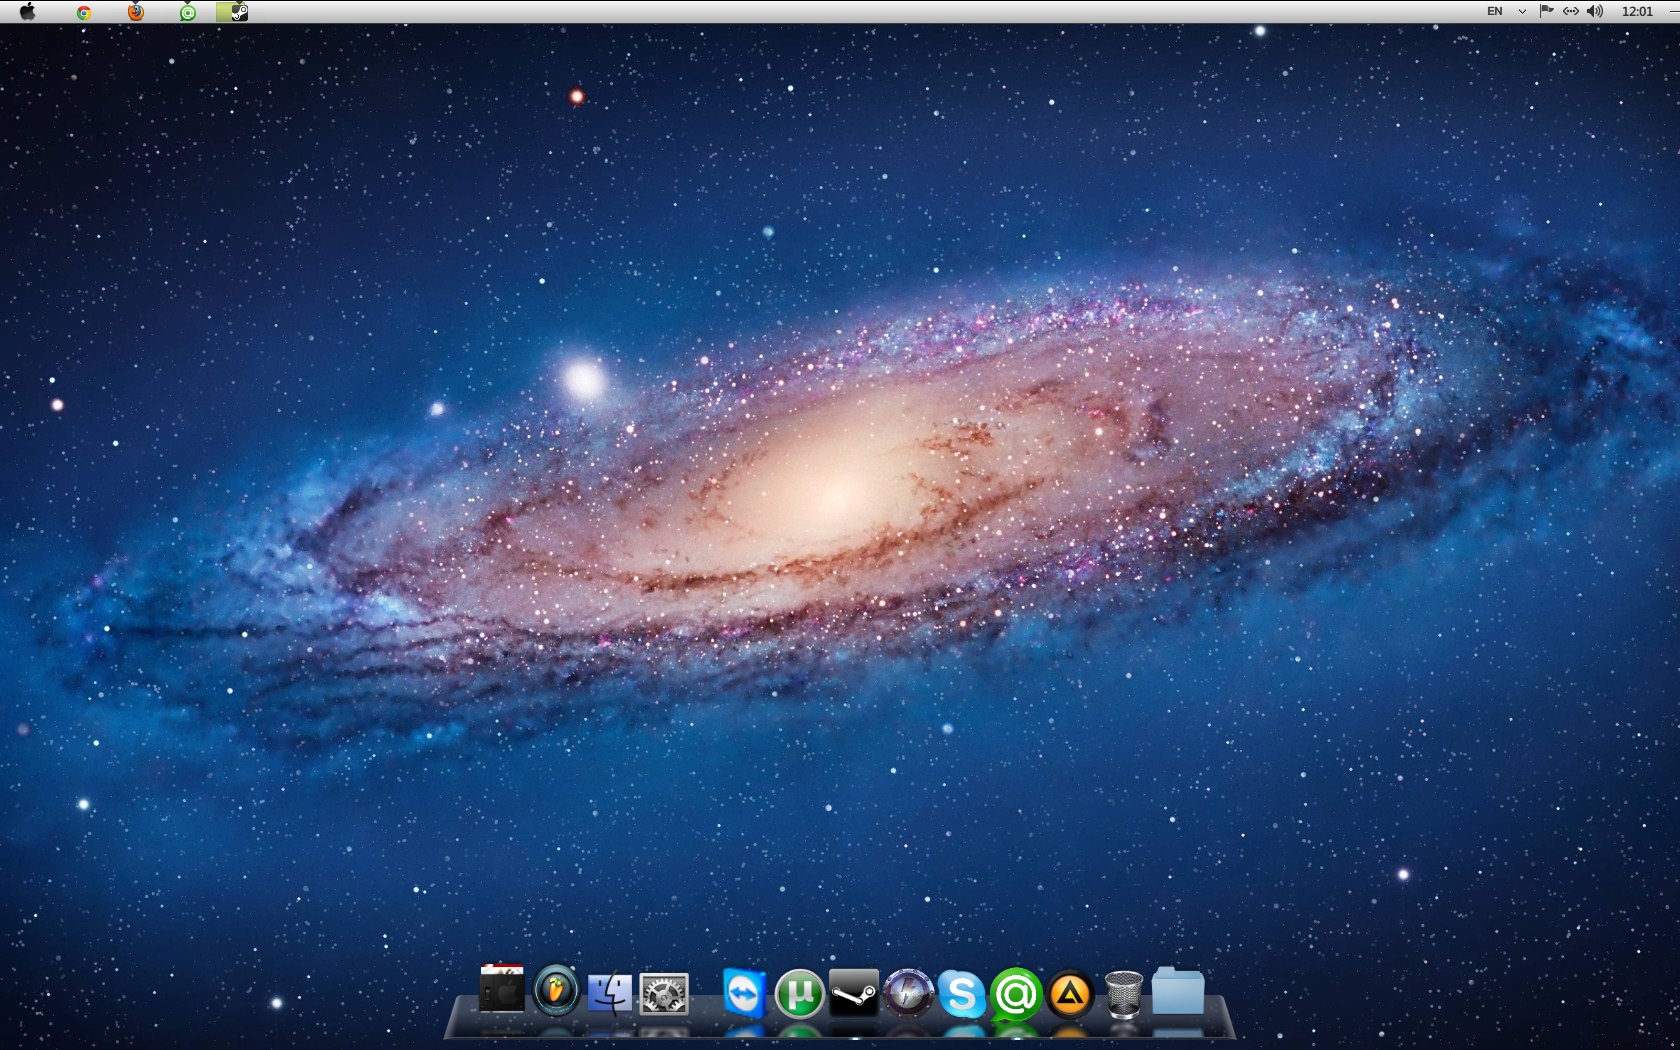The width and height of the screenshot is (1680, 1050).
Task: Open the Action Center flag icon
Action: [1546, 12]
